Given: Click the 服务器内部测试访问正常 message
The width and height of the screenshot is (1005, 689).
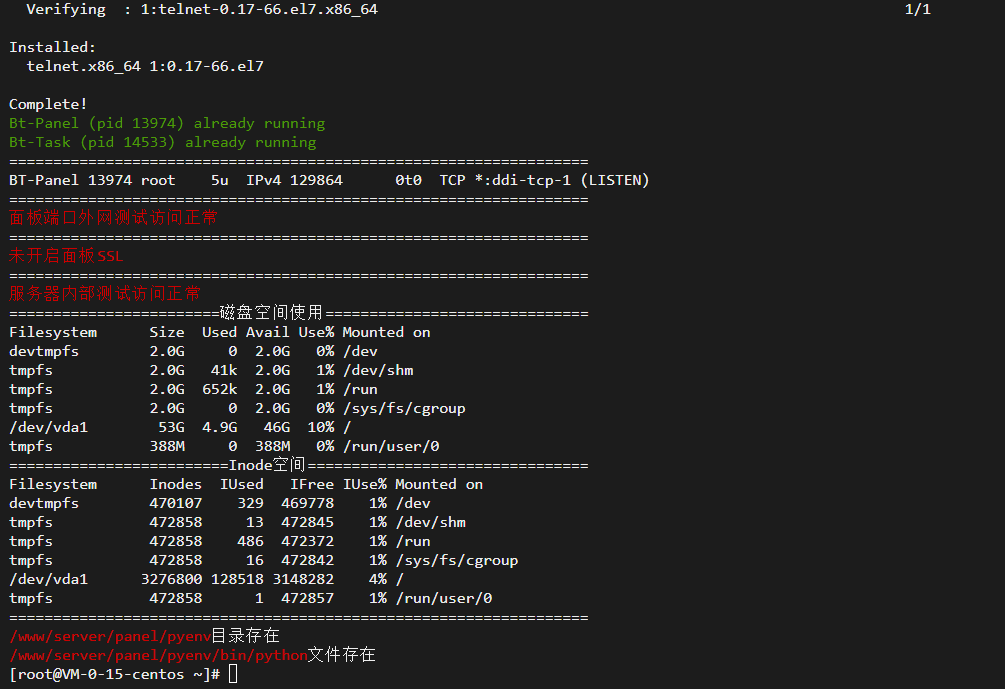Looking at the screenshot, I should click(x=105, y=294).
